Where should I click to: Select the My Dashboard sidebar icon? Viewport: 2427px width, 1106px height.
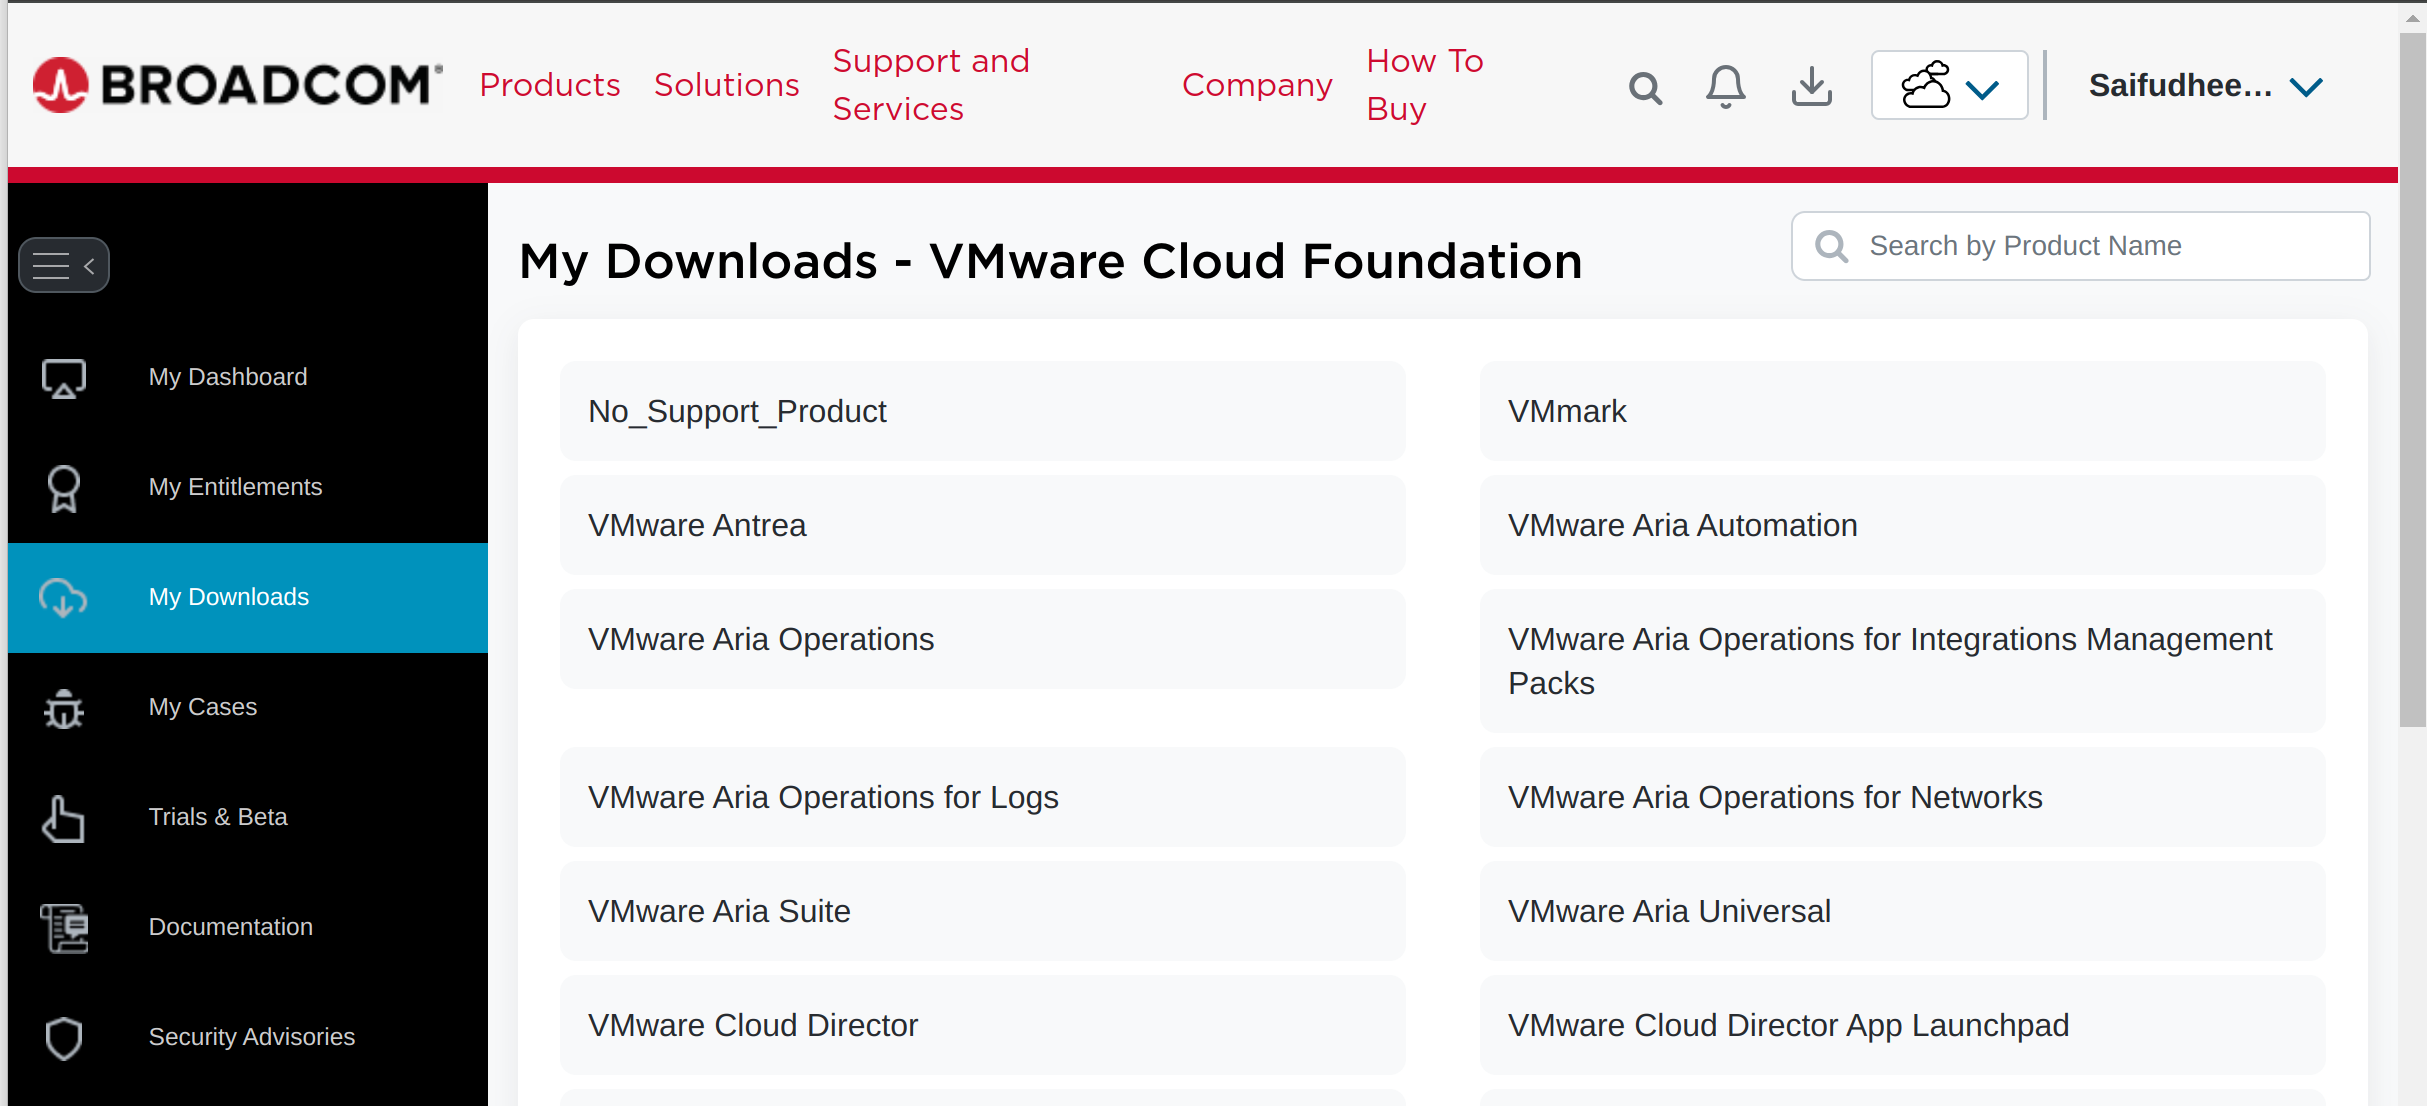pyautogui.click(x=63, y=378)
